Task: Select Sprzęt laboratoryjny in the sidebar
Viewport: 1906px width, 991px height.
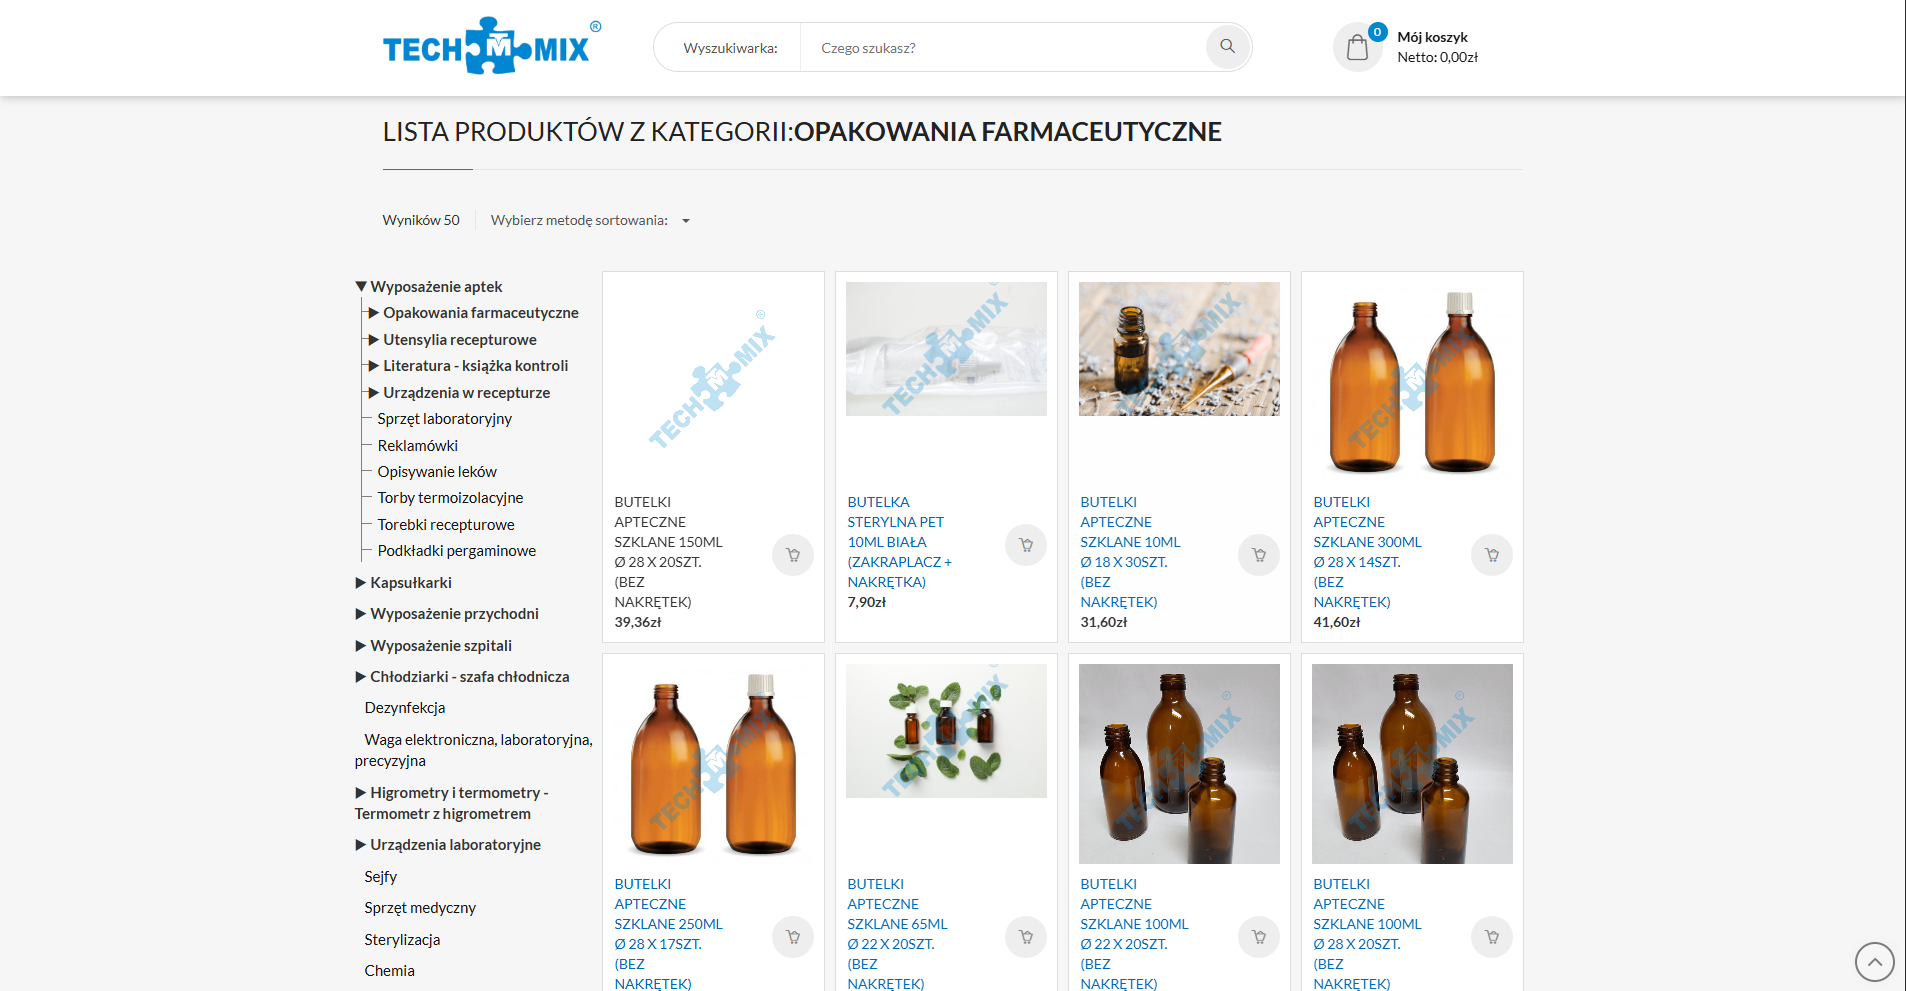Action: coord(444,419)
